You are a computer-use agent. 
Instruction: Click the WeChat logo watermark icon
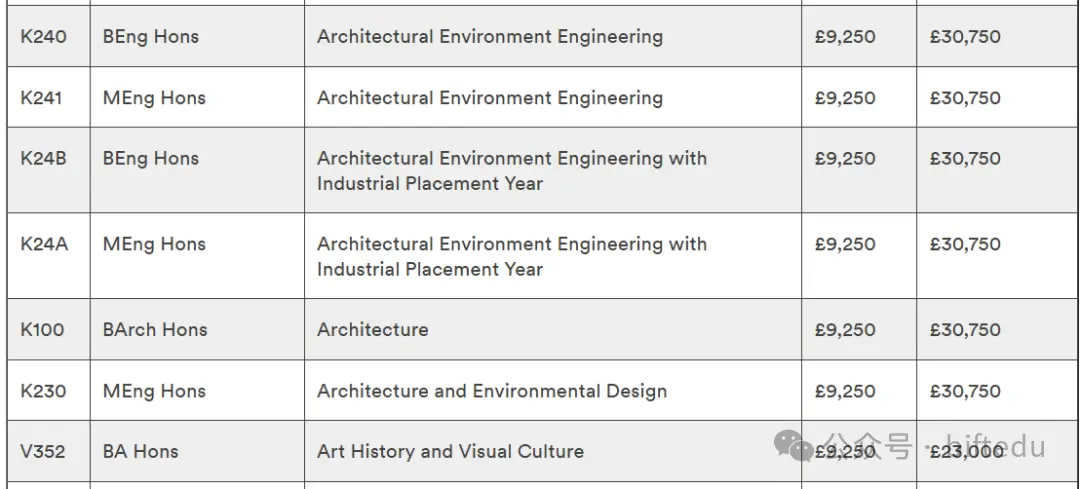(x=794, y=445)
